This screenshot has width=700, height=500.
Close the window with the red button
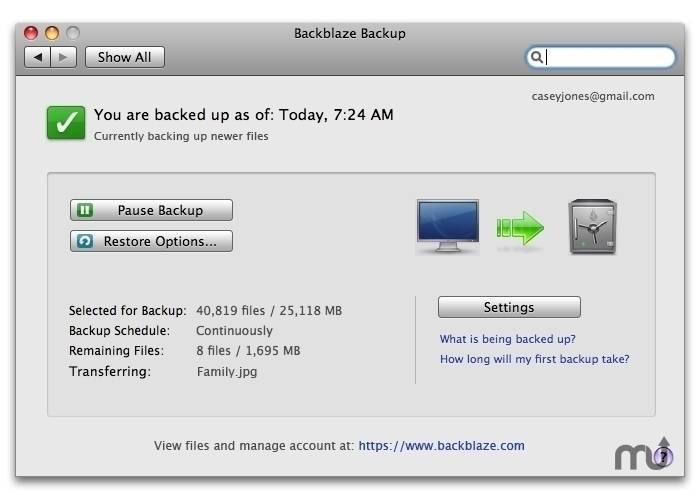[x=31, y=33]
